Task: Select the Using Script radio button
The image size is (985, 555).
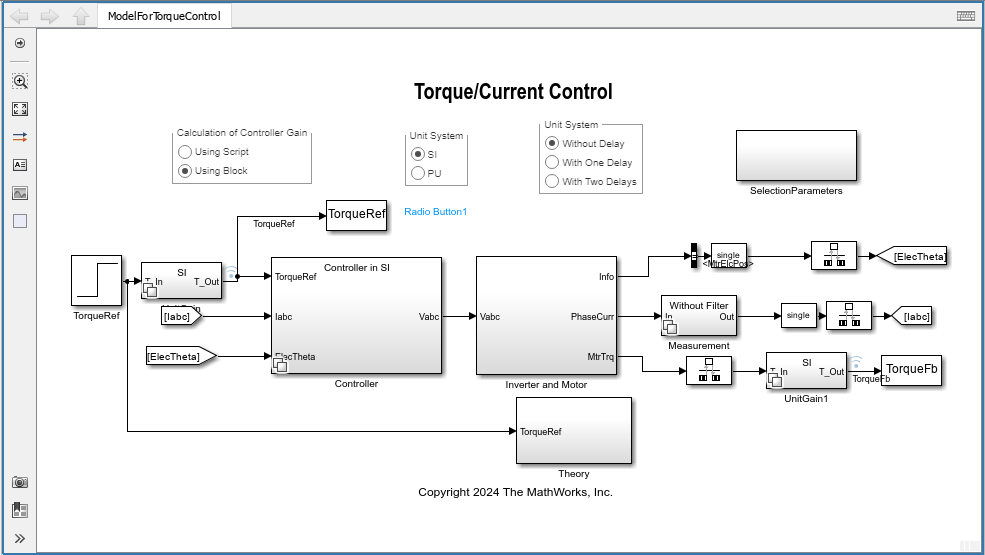Action: click(x=185, y=152)
